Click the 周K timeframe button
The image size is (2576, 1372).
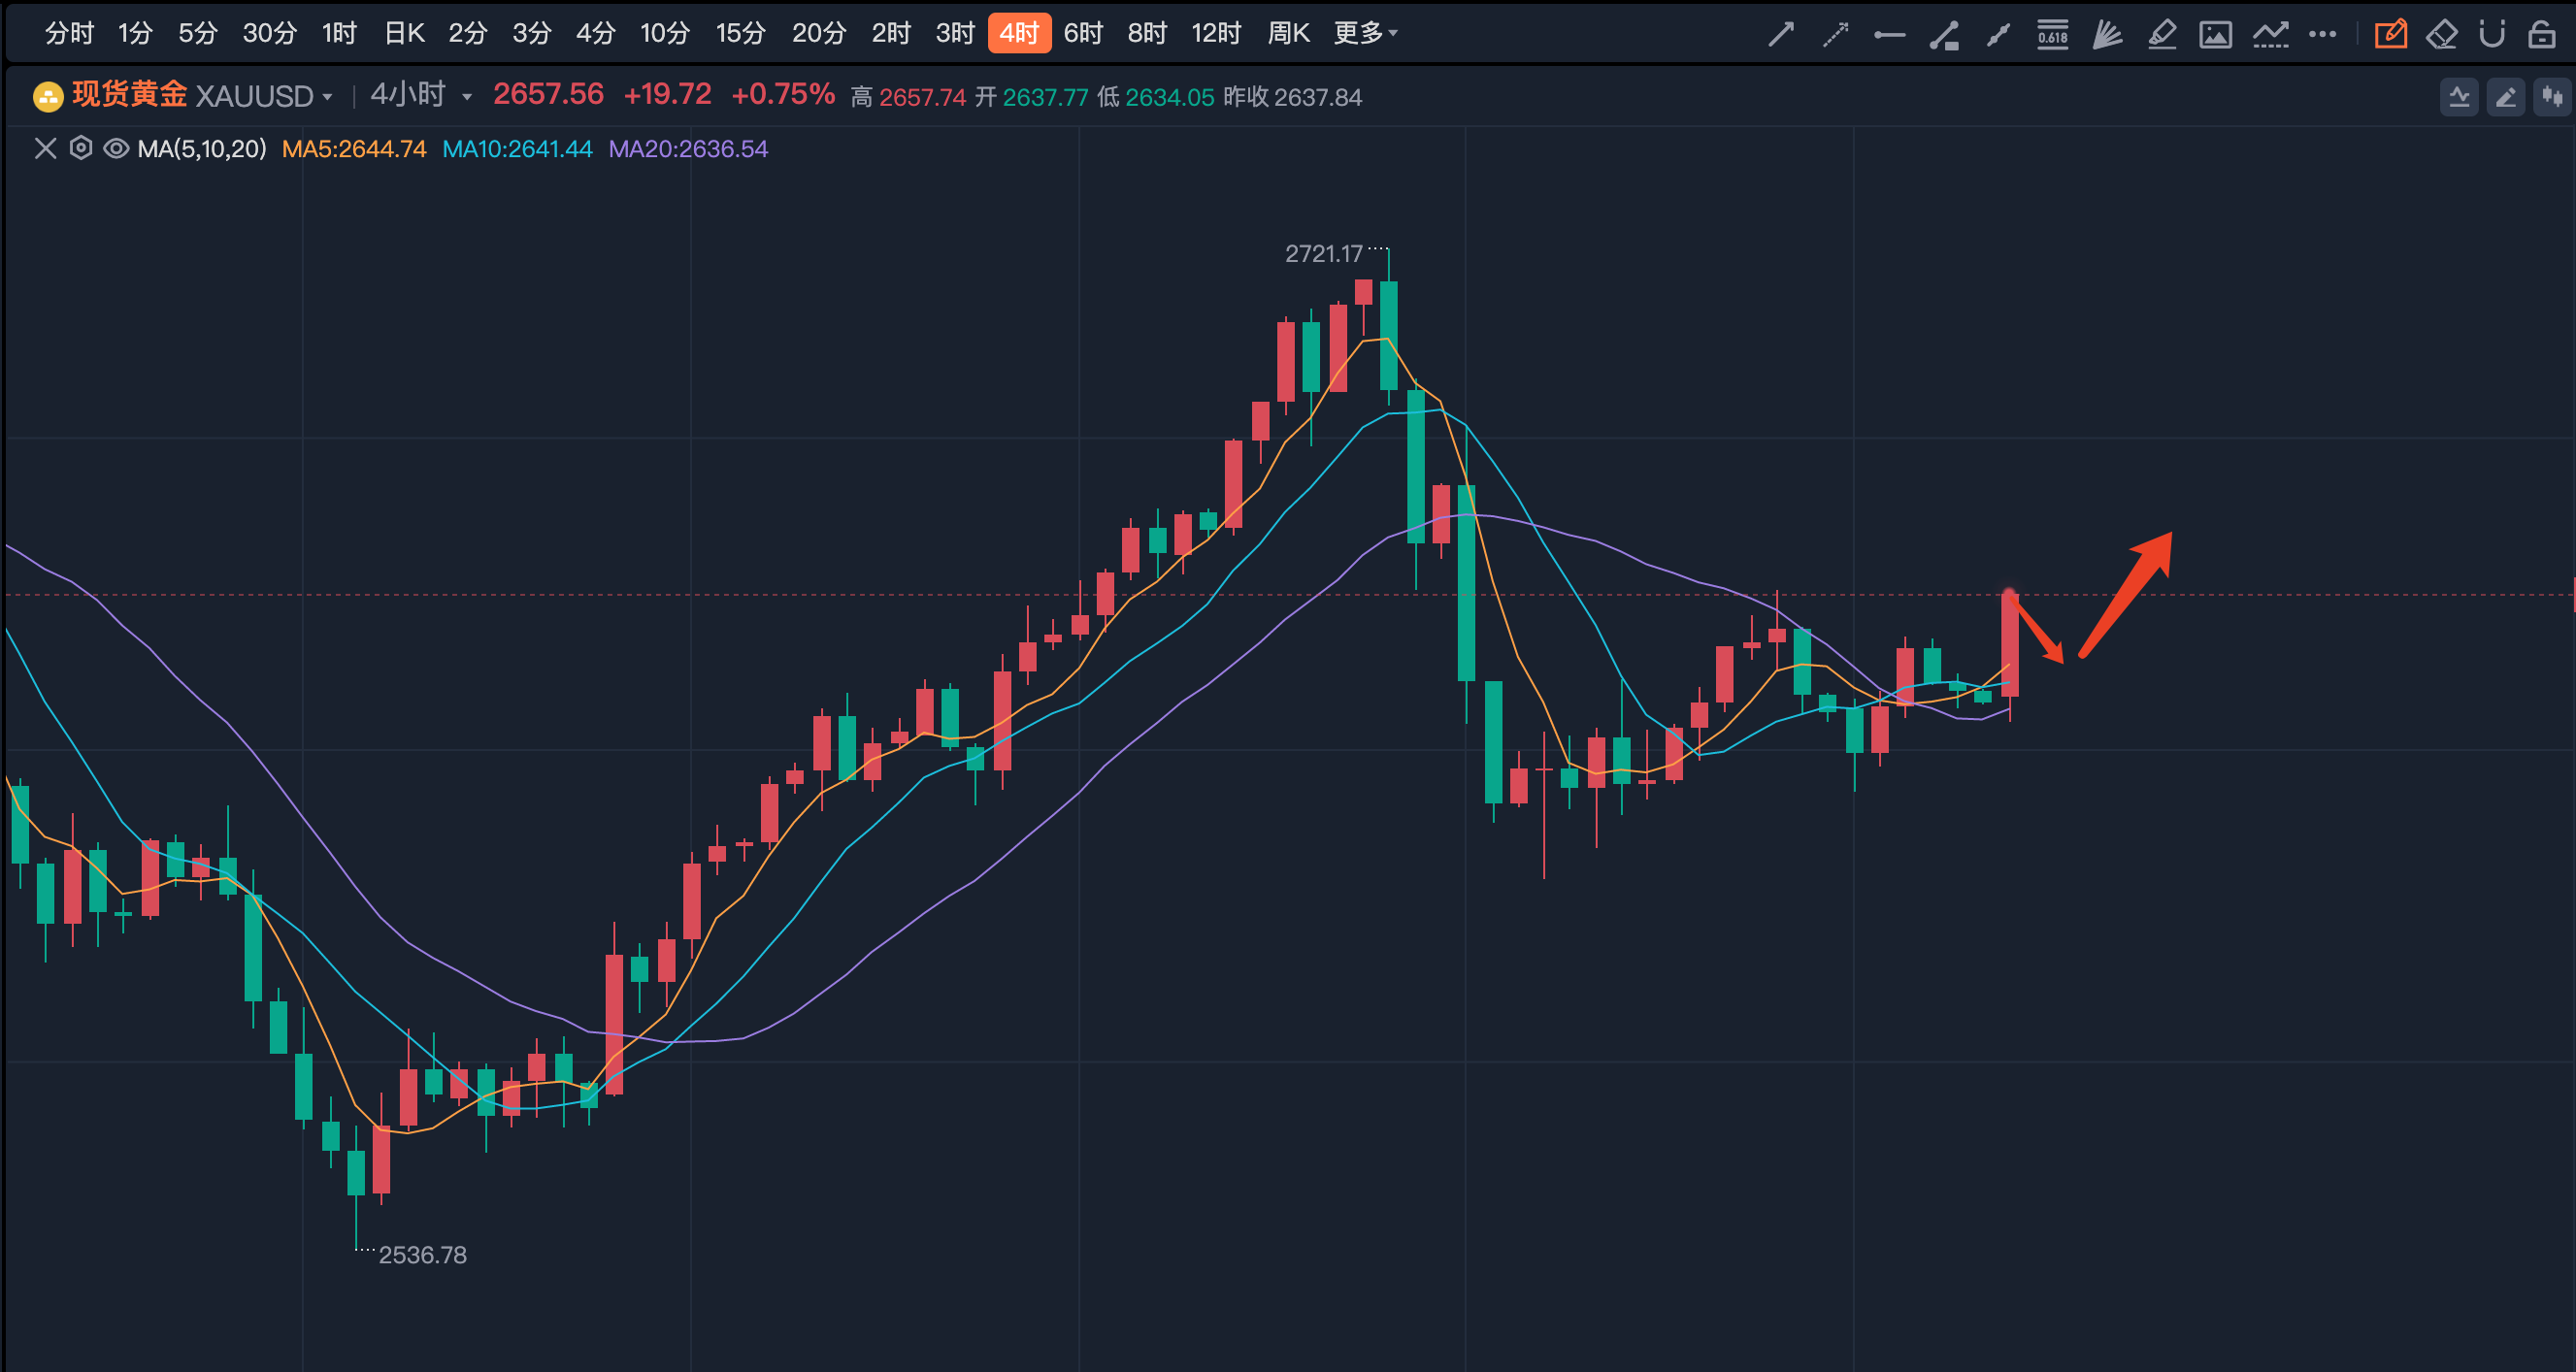pos(1288,33)
